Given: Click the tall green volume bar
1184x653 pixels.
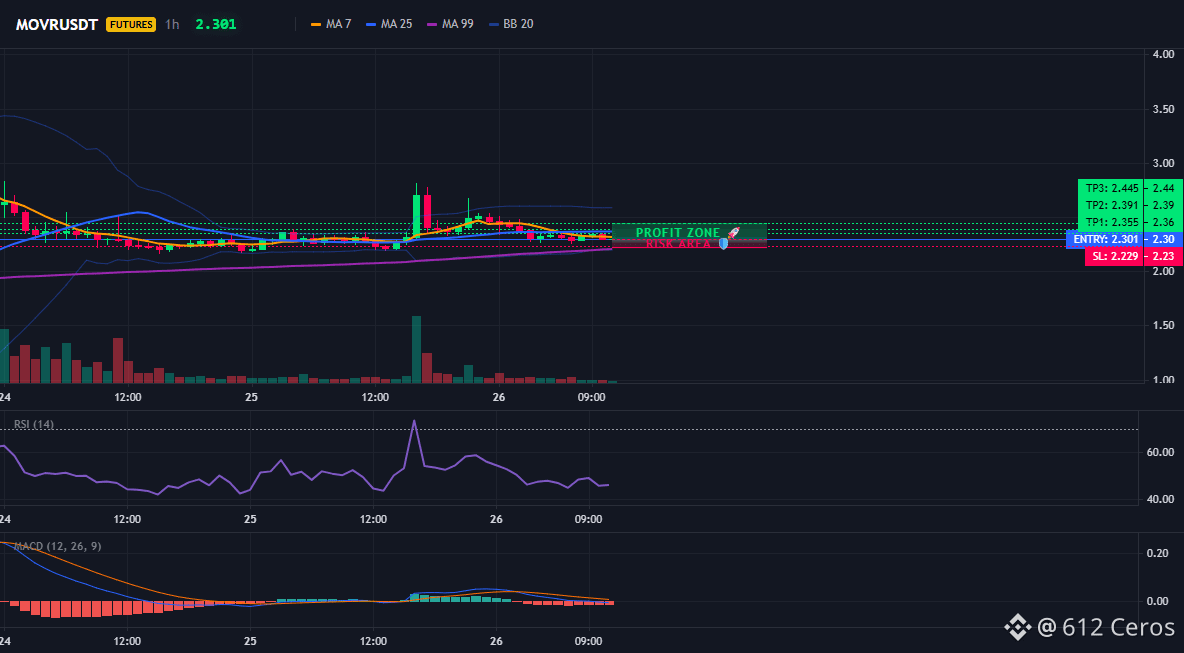Looking at the screenshot, I should (416, 350).
